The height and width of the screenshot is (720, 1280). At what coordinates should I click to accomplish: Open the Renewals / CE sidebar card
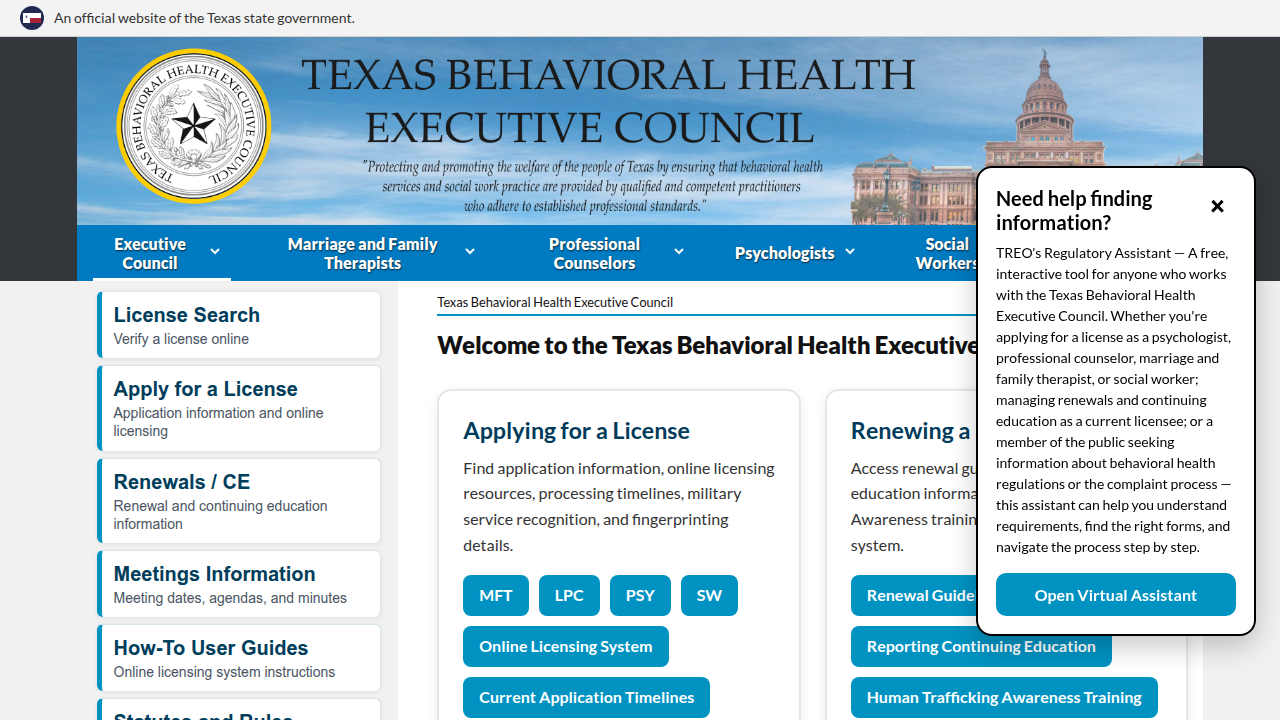pyautogui.click(x=239, y=501)
